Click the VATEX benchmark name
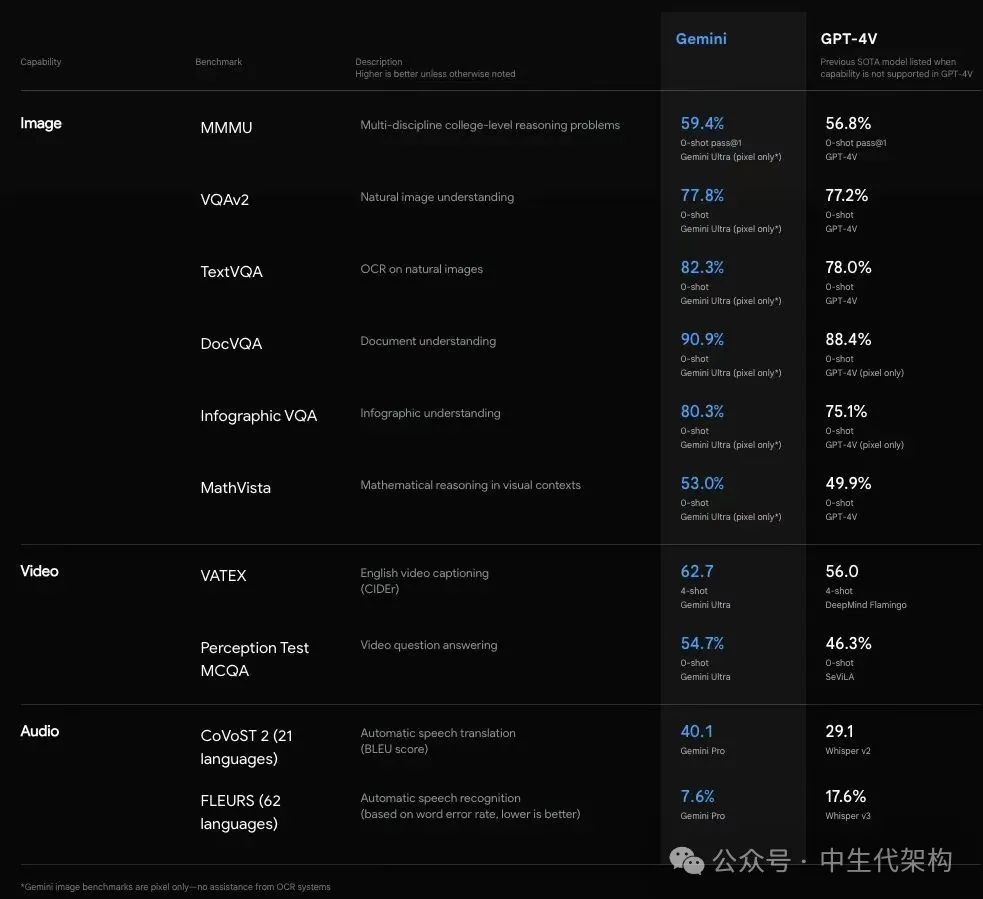 tap(223, 576)
